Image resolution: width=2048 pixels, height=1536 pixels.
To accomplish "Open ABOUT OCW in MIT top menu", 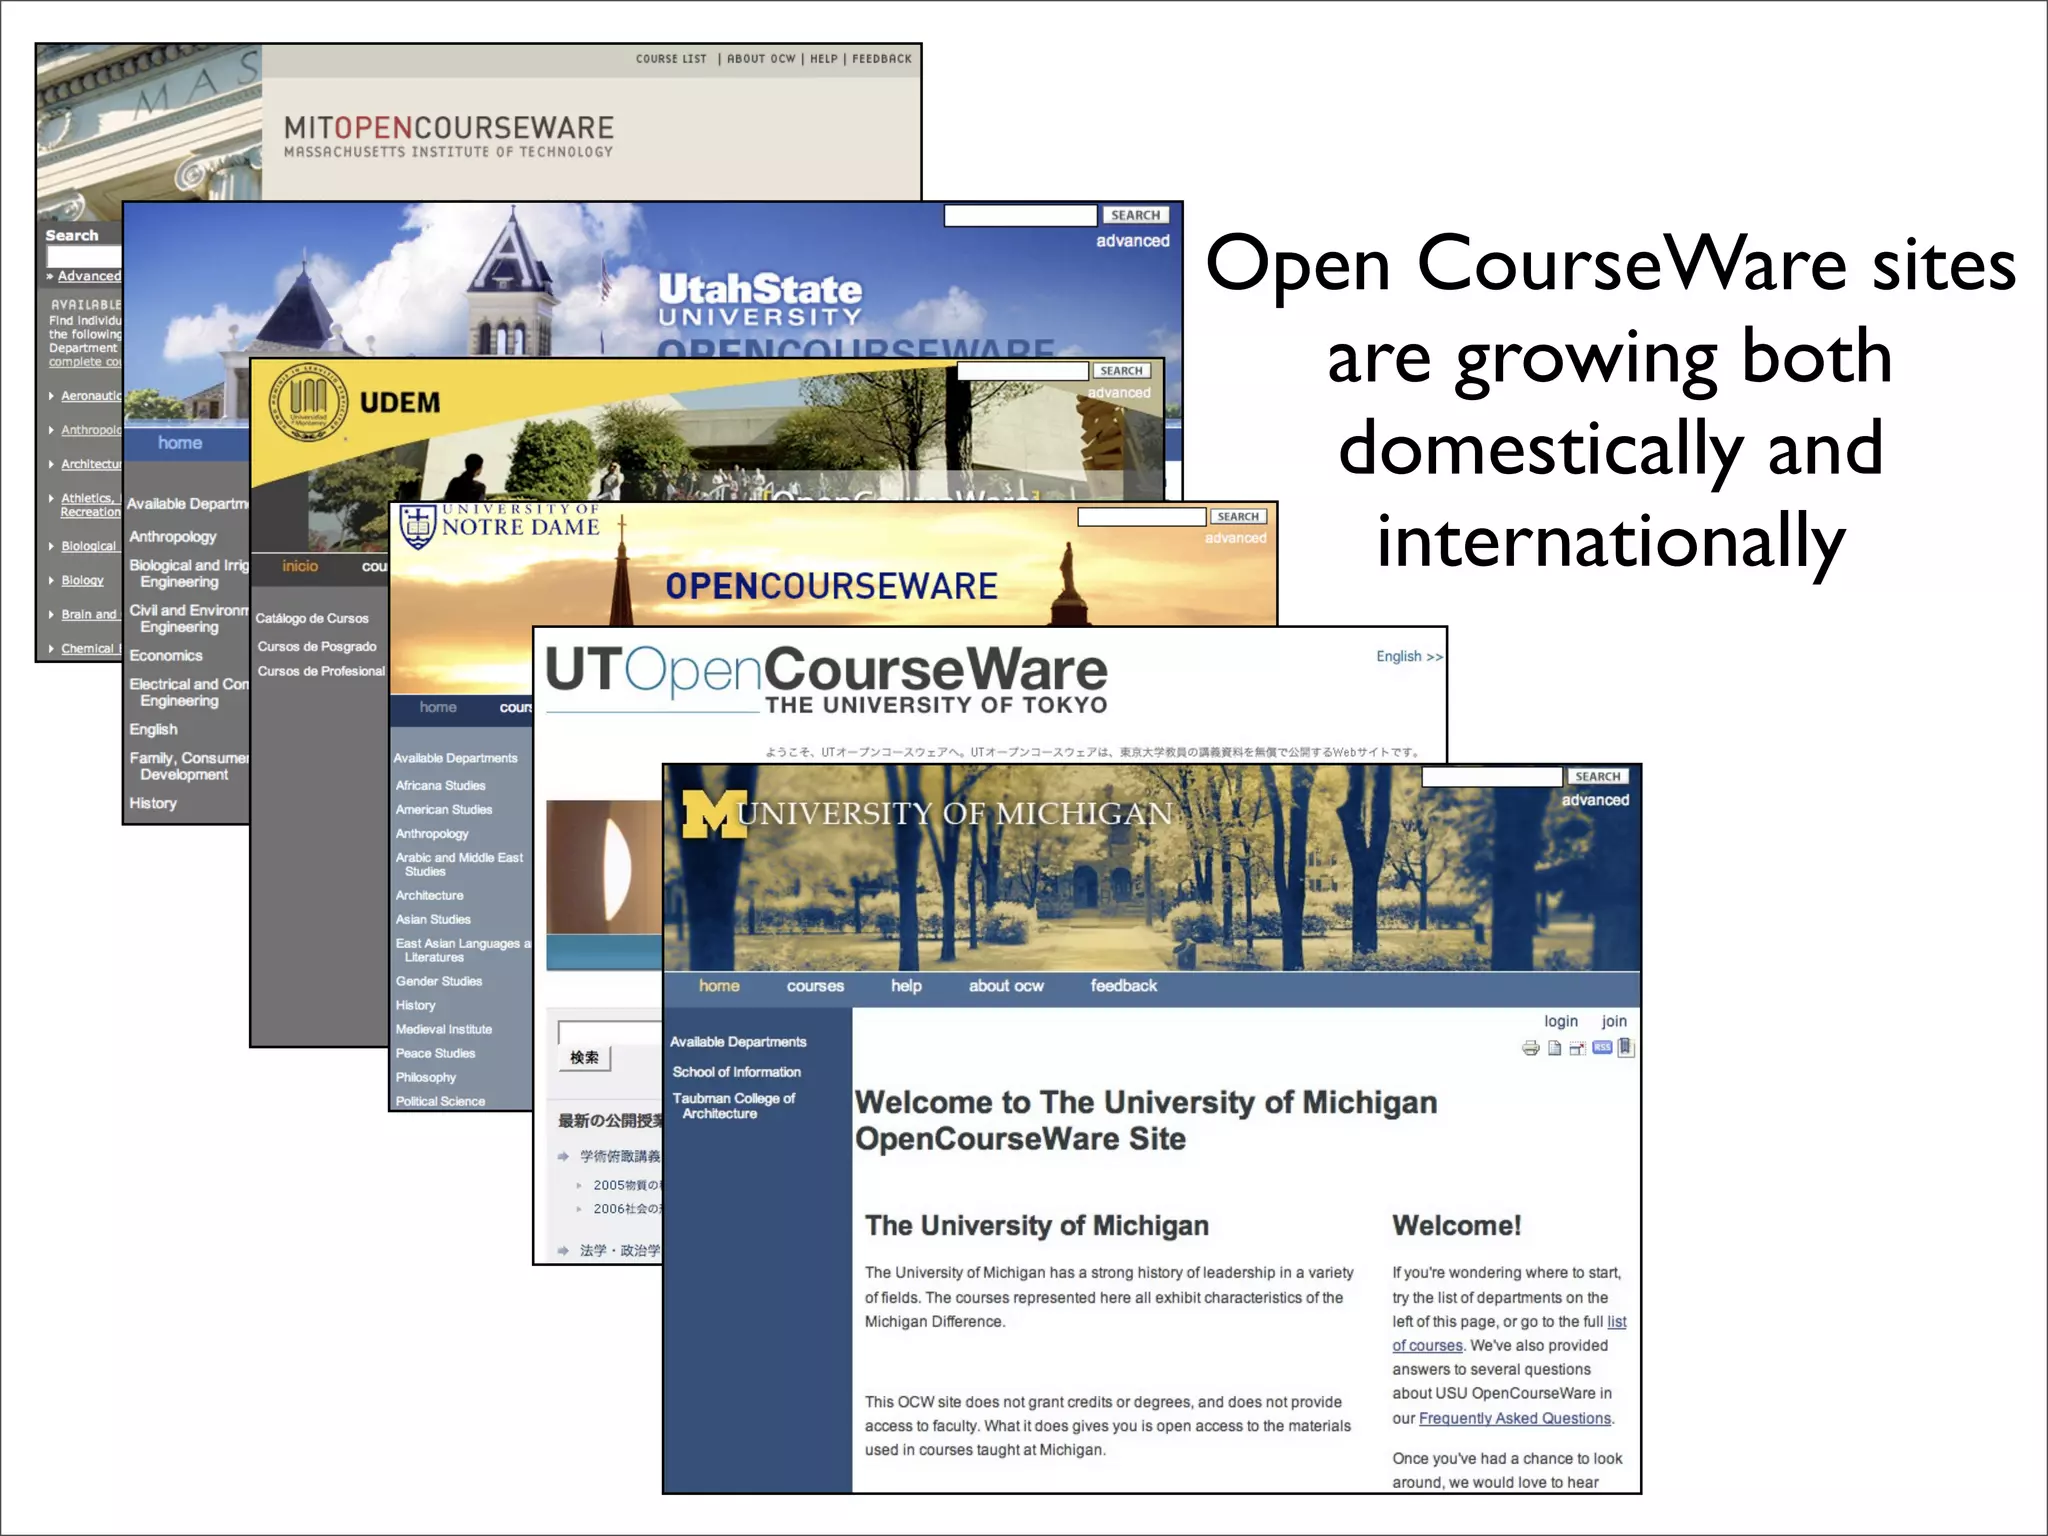I will point(761,59).
